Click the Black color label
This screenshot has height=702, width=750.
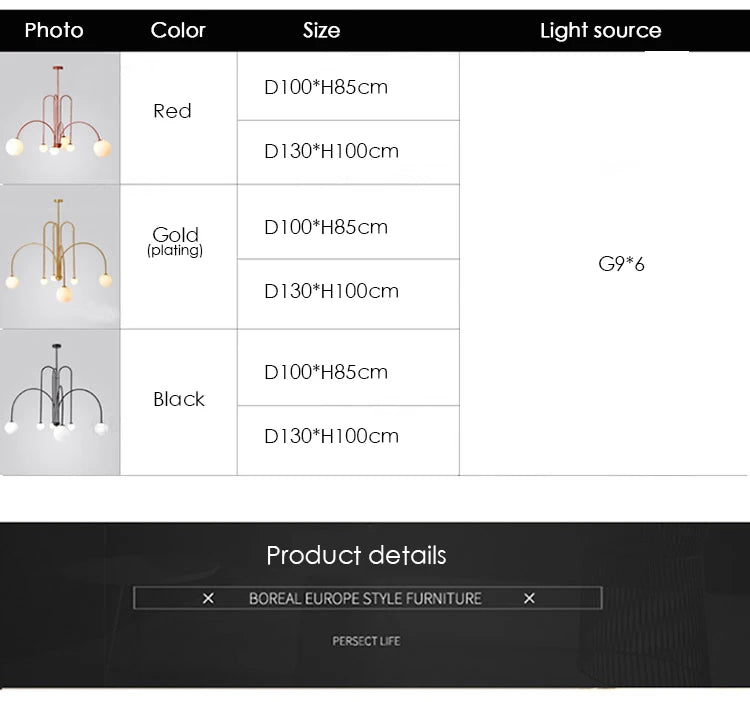tap(179, 399)
